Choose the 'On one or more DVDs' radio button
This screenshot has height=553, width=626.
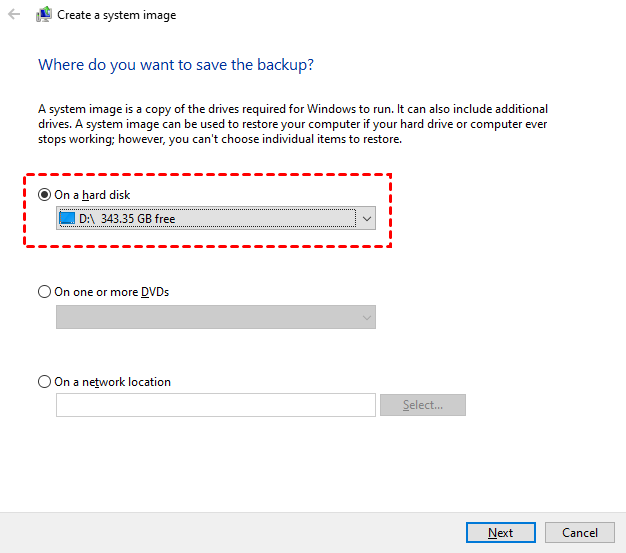pos(44,292)
